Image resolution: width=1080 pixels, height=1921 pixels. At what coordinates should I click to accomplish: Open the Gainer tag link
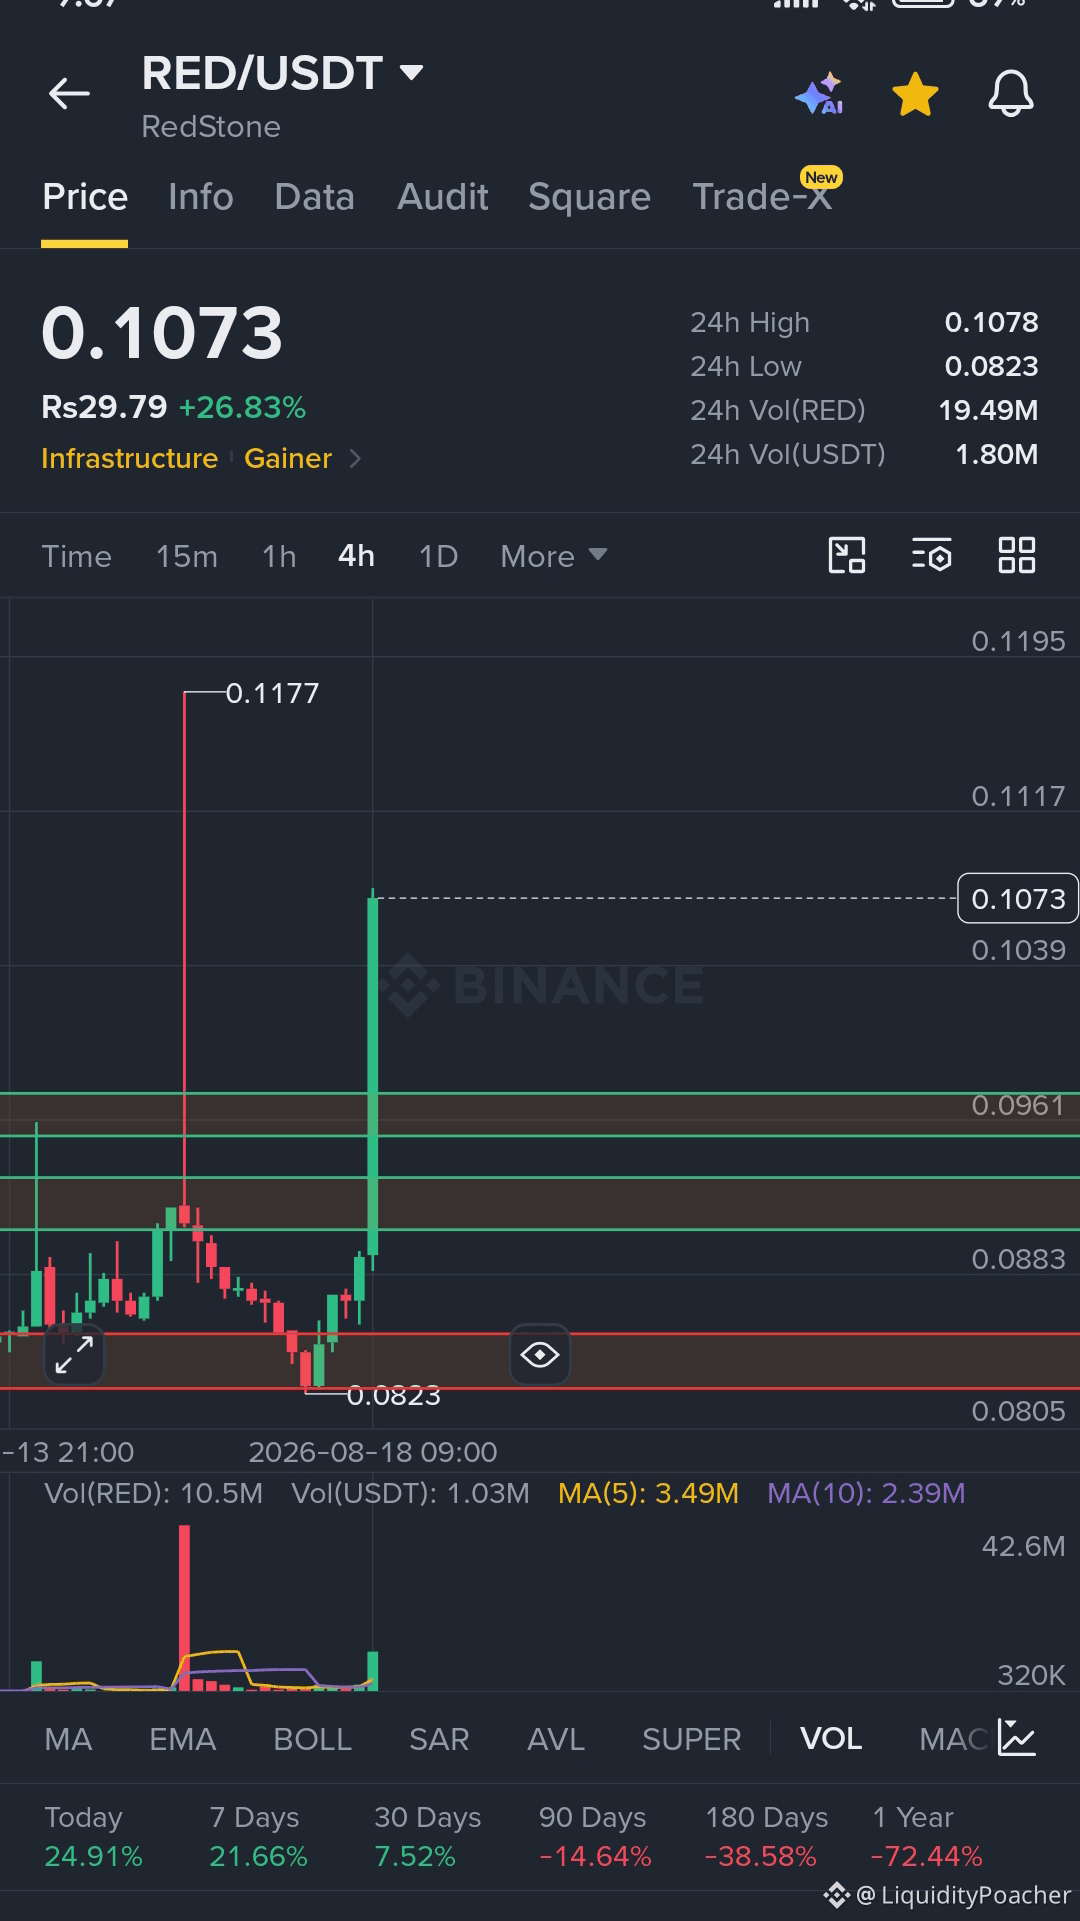coord(288,458)
